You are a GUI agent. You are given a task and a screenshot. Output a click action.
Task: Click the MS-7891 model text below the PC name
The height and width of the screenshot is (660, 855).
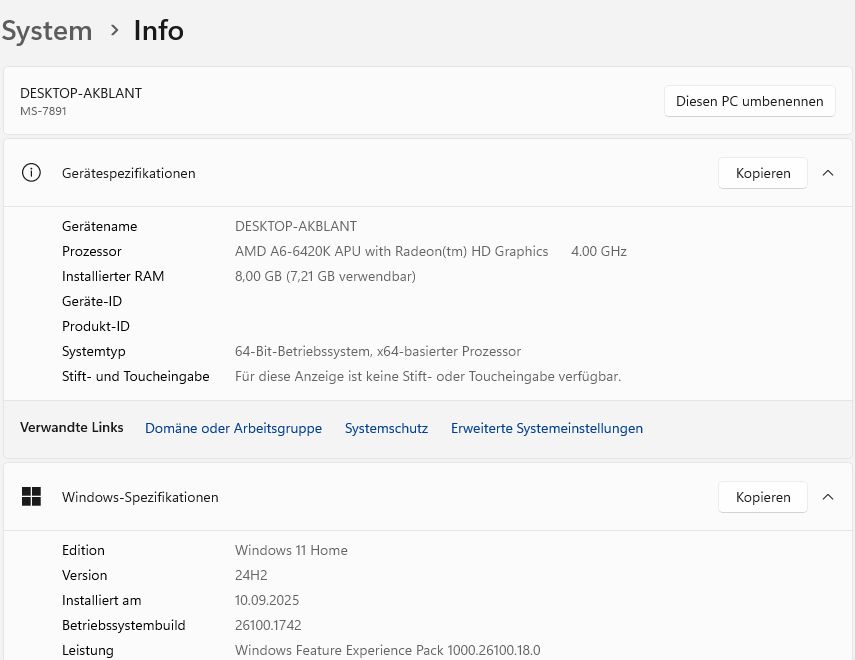(43, 111)
